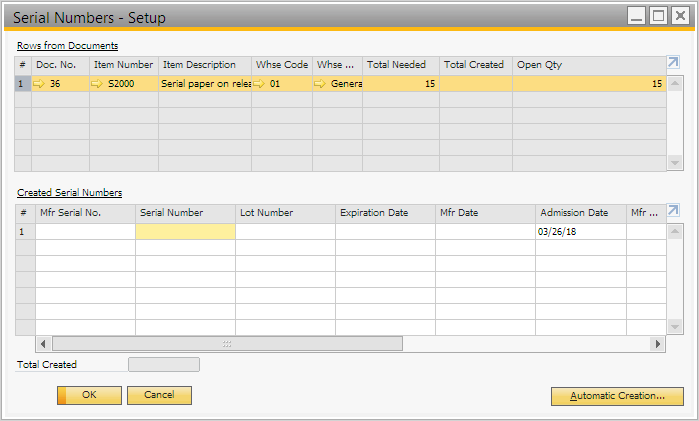The height and width of the screenshot is (421, 699).
Task: Click the Lot Number cell in first row
Action: point(285,231)
